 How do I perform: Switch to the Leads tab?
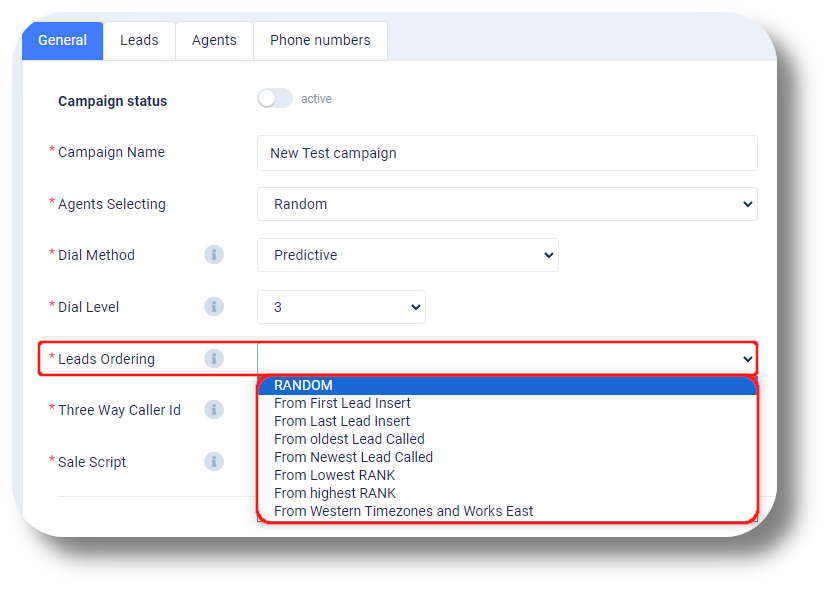139,40
